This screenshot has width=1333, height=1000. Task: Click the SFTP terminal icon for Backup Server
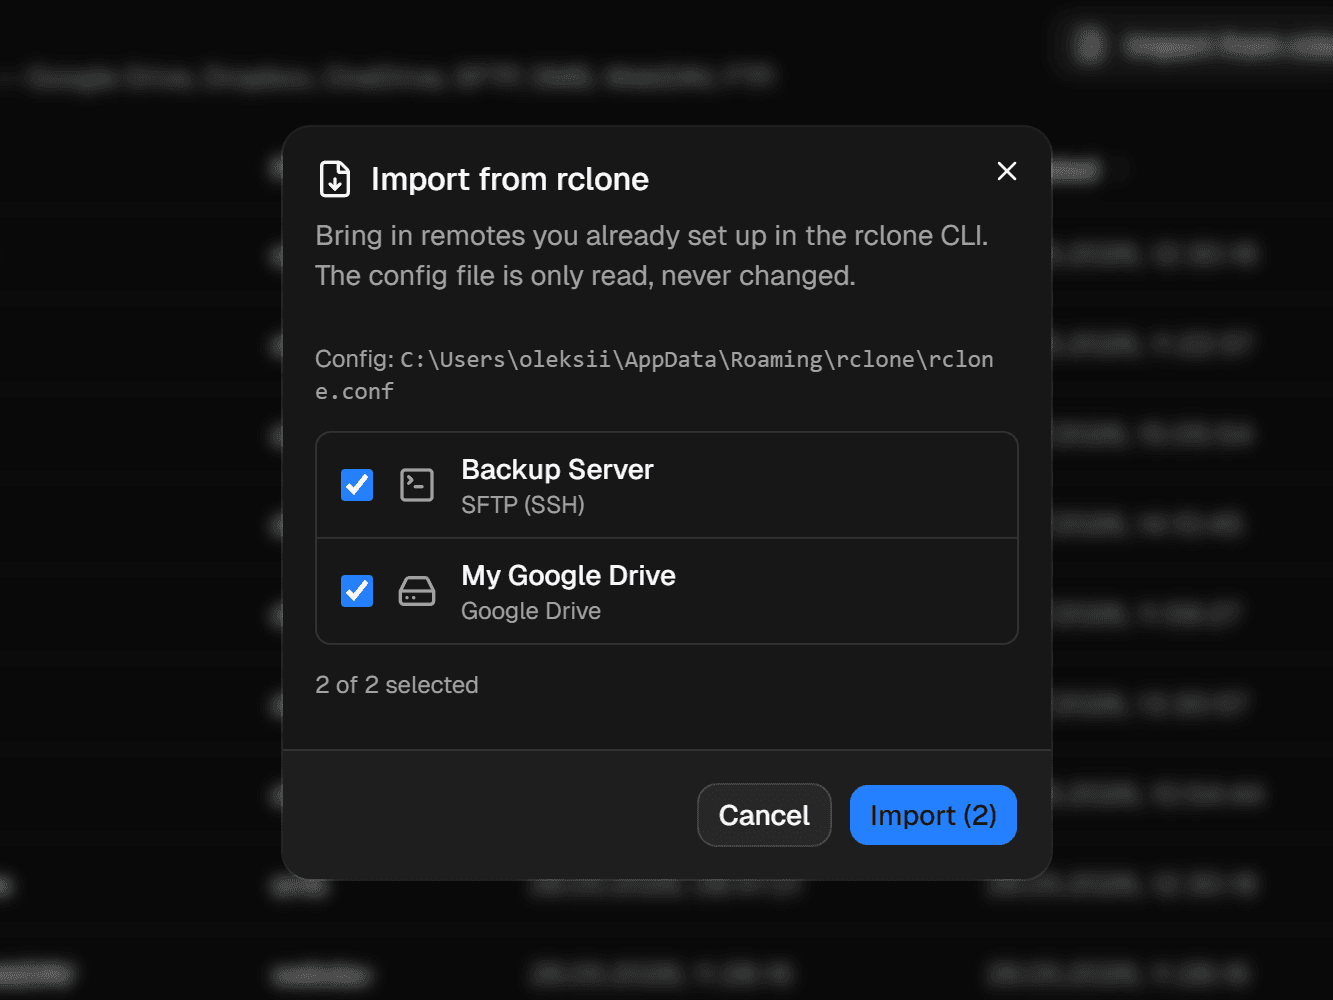(x=417, y=485)
